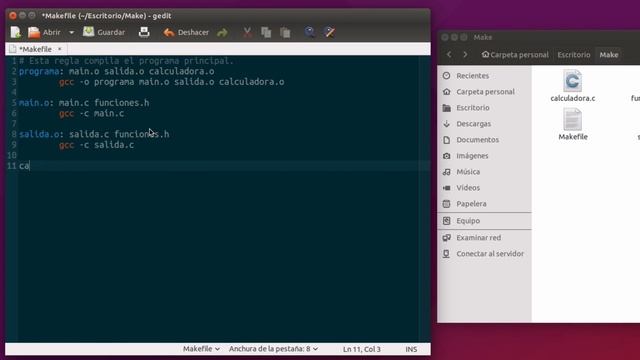Navigate to Carpeta personal in path bar
The image size is (640, 360).
point(515,55)
